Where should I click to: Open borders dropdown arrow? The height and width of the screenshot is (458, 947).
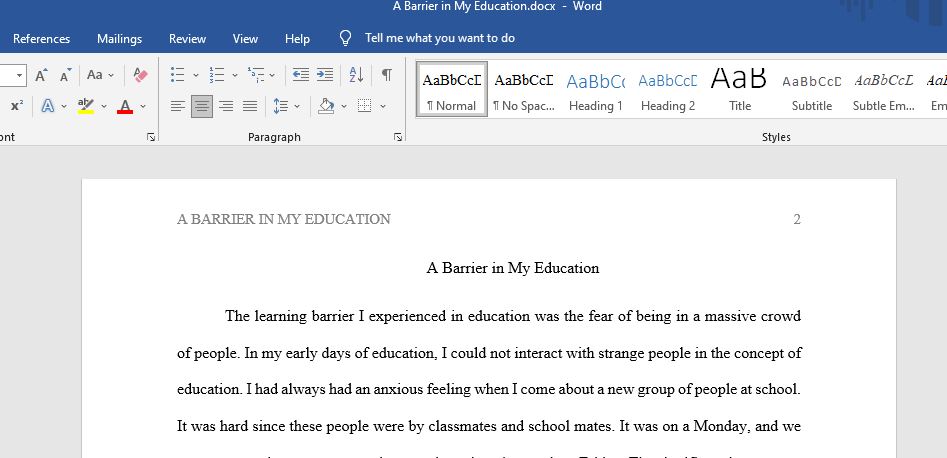pos(383,107)
